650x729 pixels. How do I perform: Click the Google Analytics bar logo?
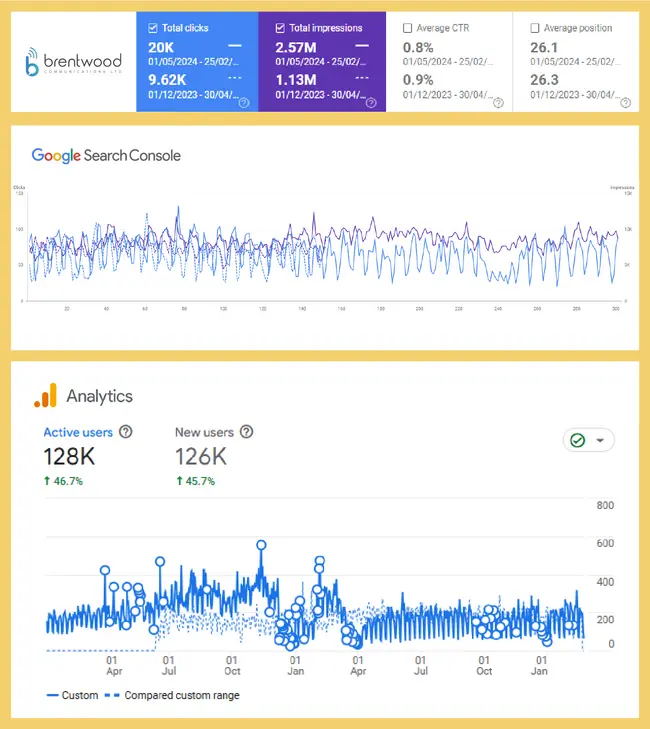46,396
